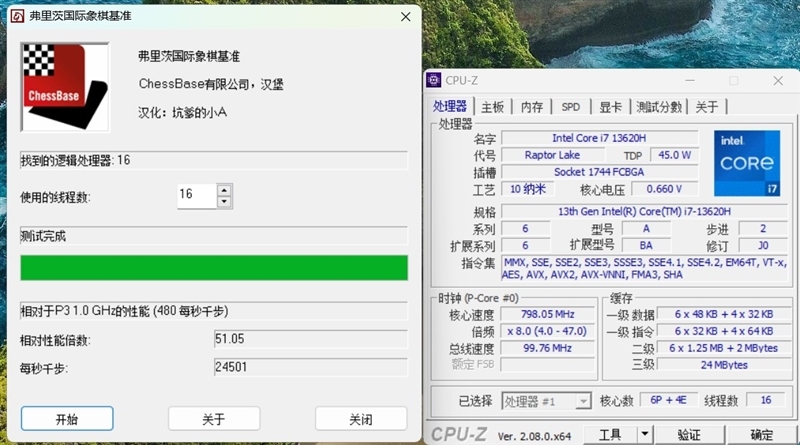Open the 测试分数 tab in CPU-Z
This screenshot has width=800, height=445.
tap(659, 107)
